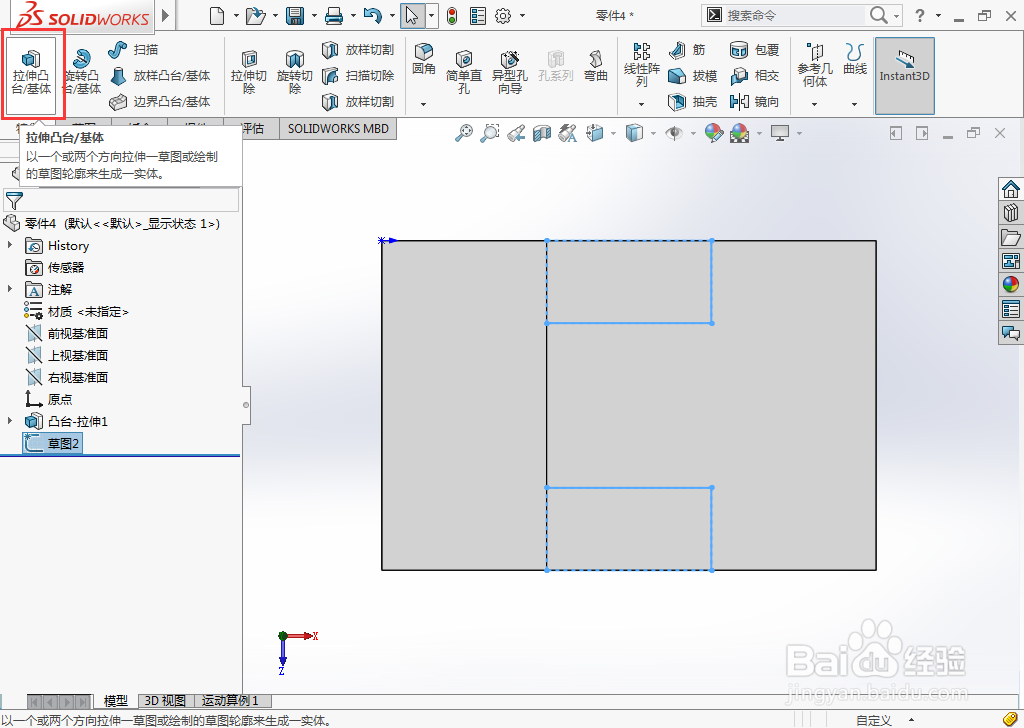Viewport: 1024px width, 728px height.
Task: Open the Edit Appearance color ball
Action: click(x=714, y=133)
